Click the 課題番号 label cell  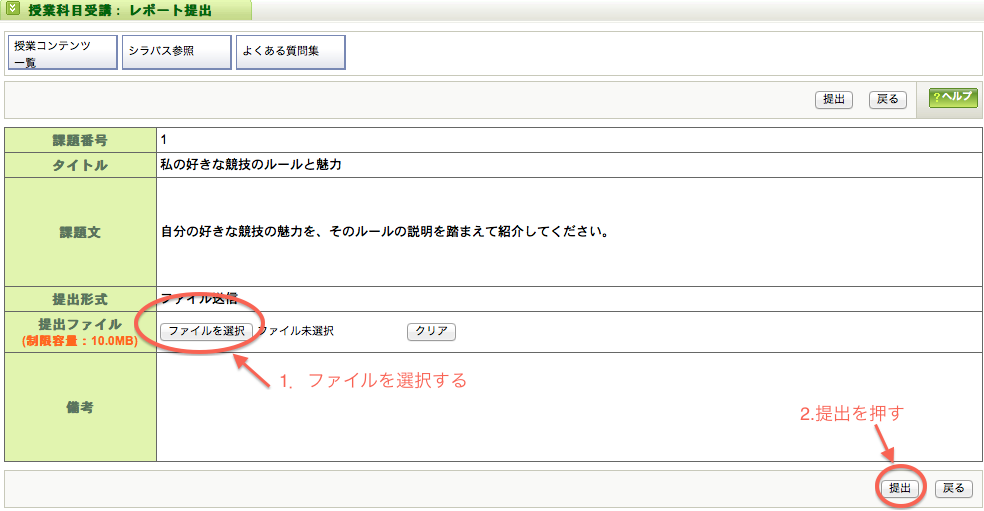(80, 140)
